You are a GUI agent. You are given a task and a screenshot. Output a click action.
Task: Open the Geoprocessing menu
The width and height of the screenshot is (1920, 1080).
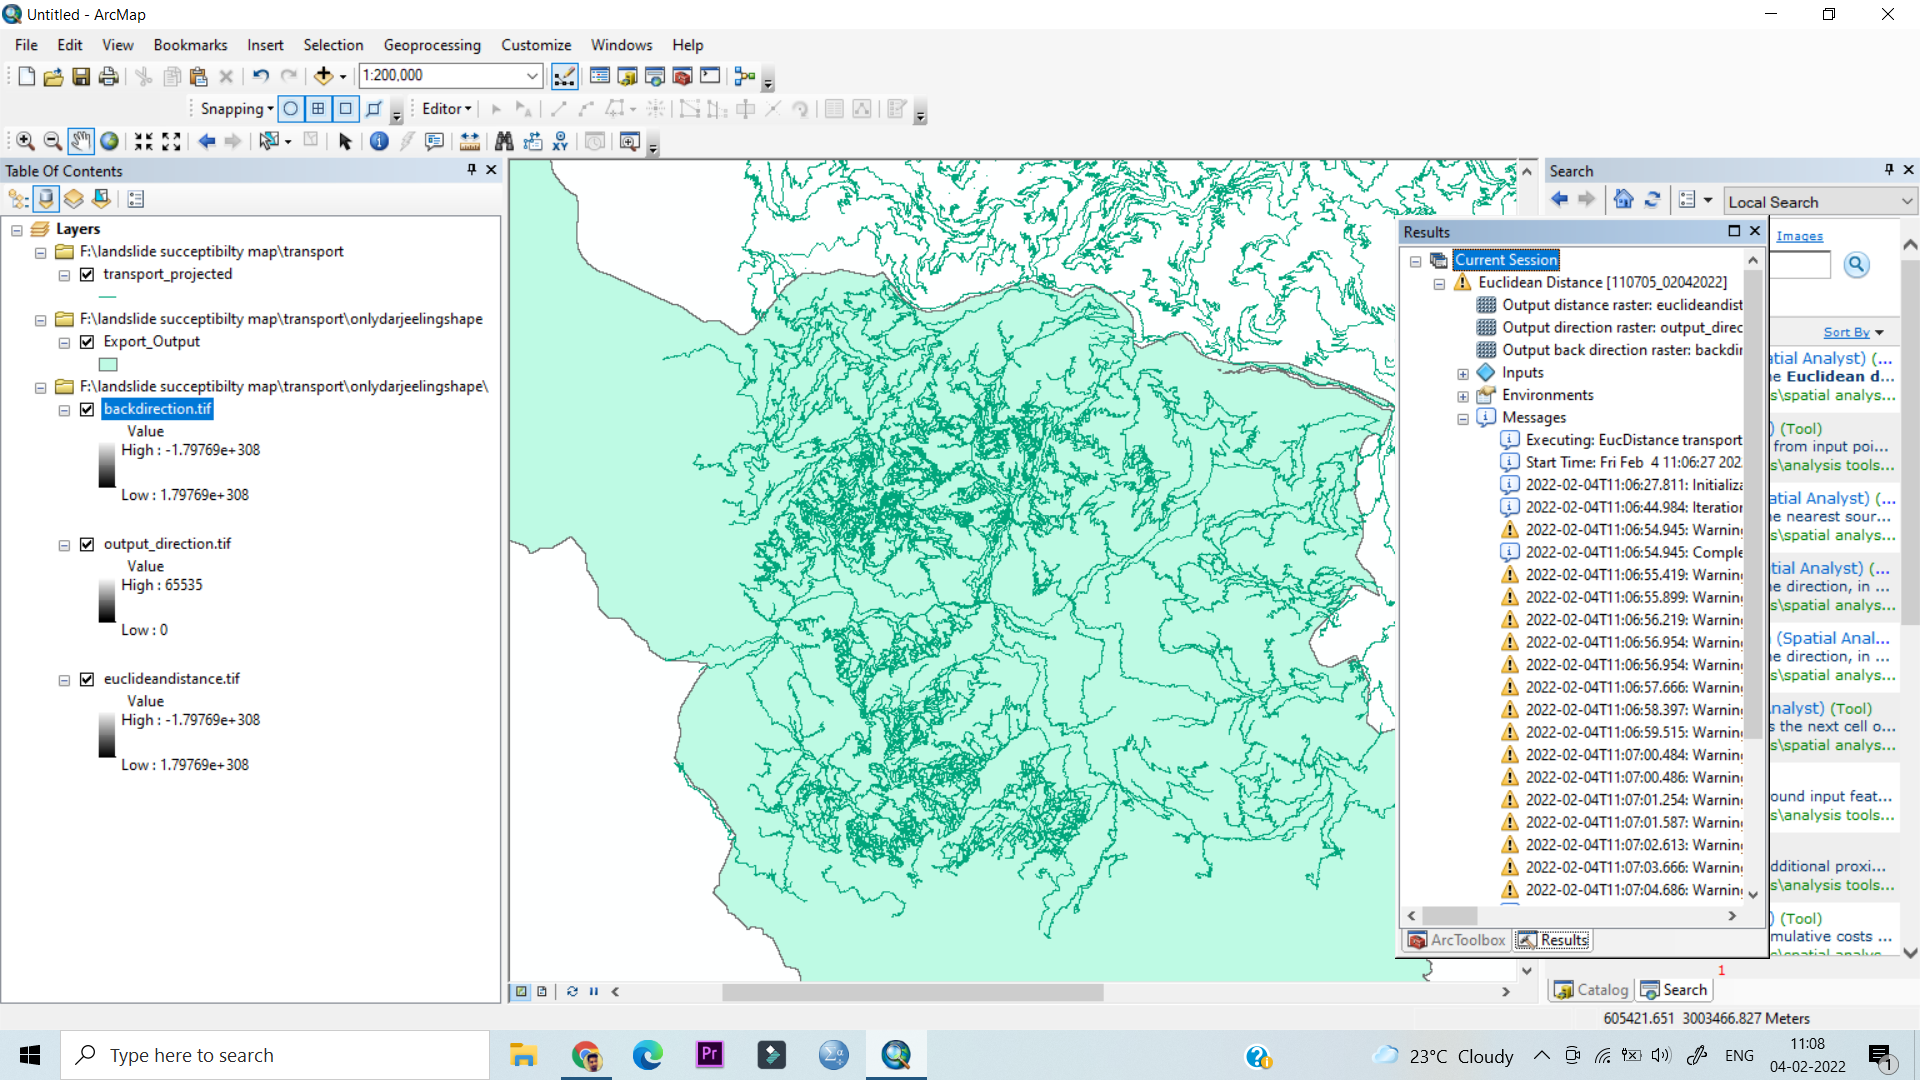coord(432,45)
